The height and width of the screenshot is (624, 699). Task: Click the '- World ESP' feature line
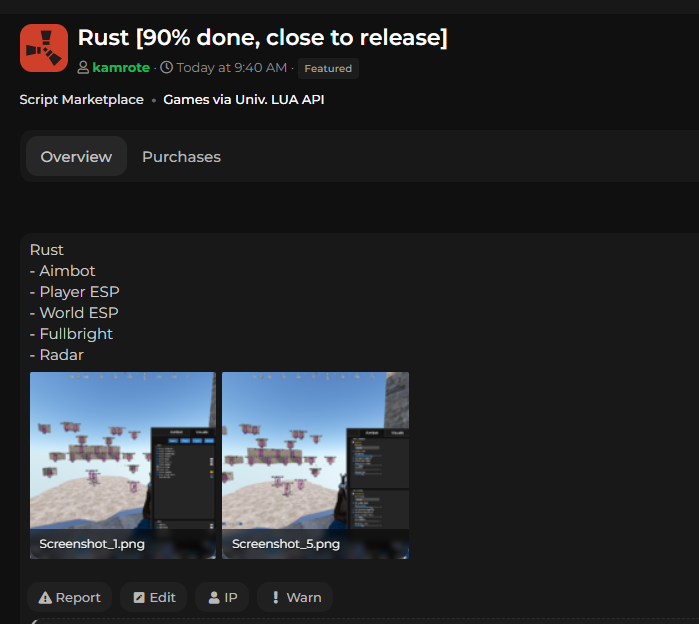click(74, 312)
